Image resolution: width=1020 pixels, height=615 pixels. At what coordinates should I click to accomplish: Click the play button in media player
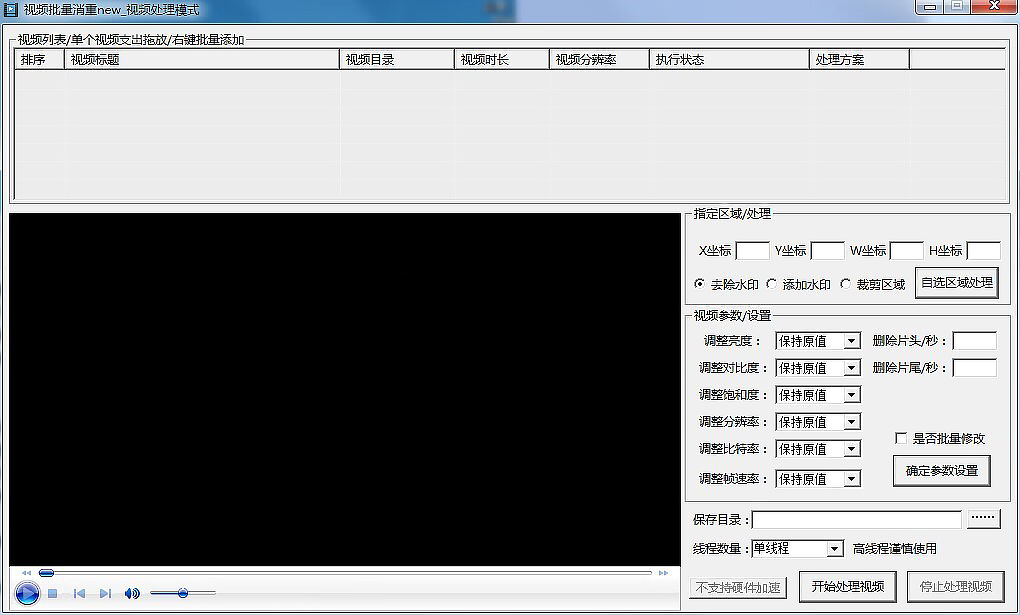pyautogui.click(x=27, y=593)
